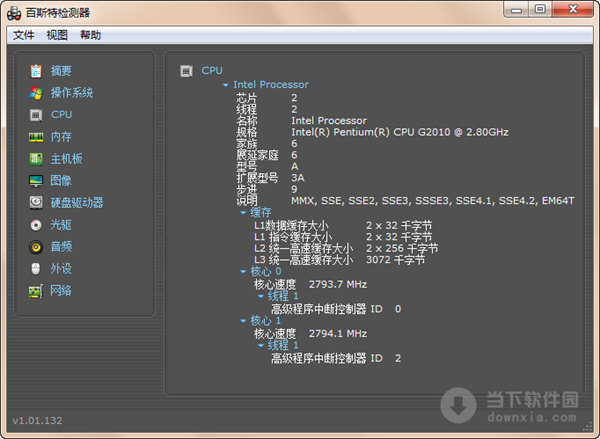
Task: Click 高级程序中断控制器 ID 0 row
Action: point(336,309)
